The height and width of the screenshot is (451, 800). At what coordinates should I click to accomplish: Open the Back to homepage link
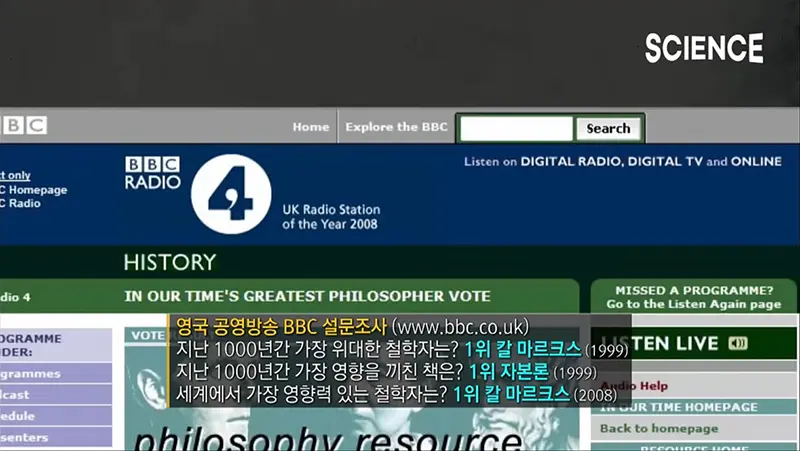click(x=659, y=429)
